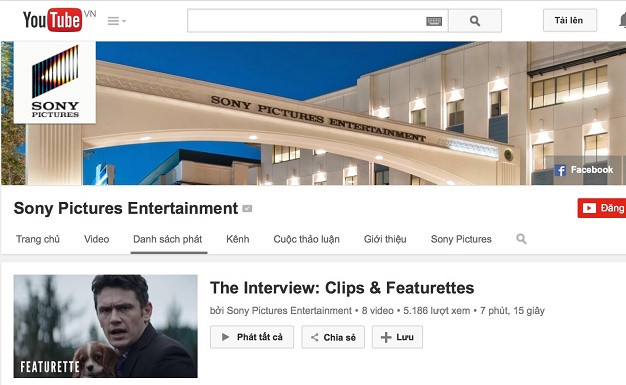
Task: Click the verified badge next to the channel name
Action: (247, 208)
